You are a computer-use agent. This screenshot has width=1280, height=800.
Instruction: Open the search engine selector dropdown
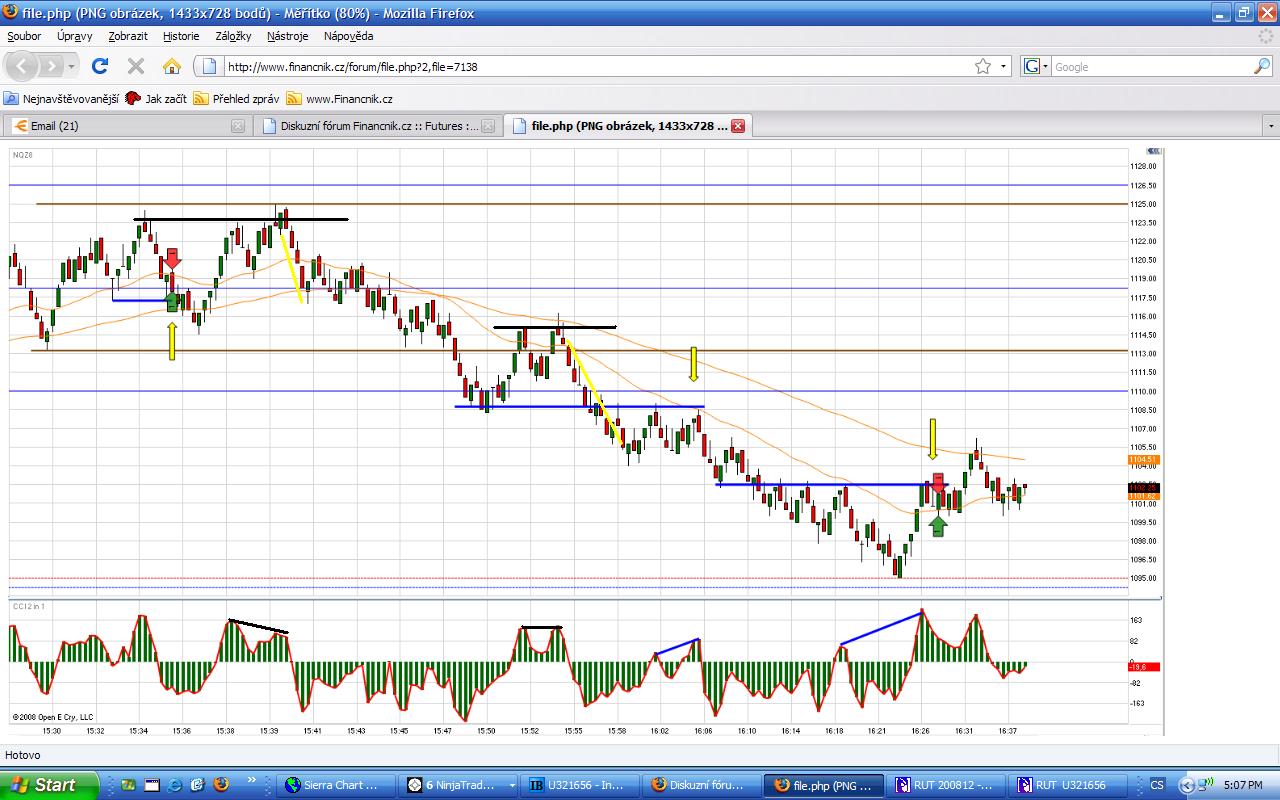tap(1036, 67)
